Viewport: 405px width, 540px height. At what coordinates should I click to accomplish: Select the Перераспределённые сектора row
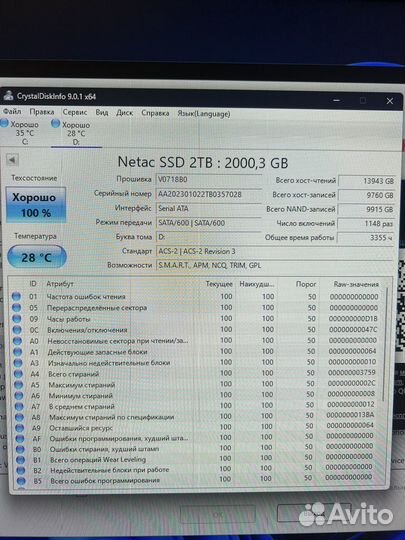tap(196, 308)
